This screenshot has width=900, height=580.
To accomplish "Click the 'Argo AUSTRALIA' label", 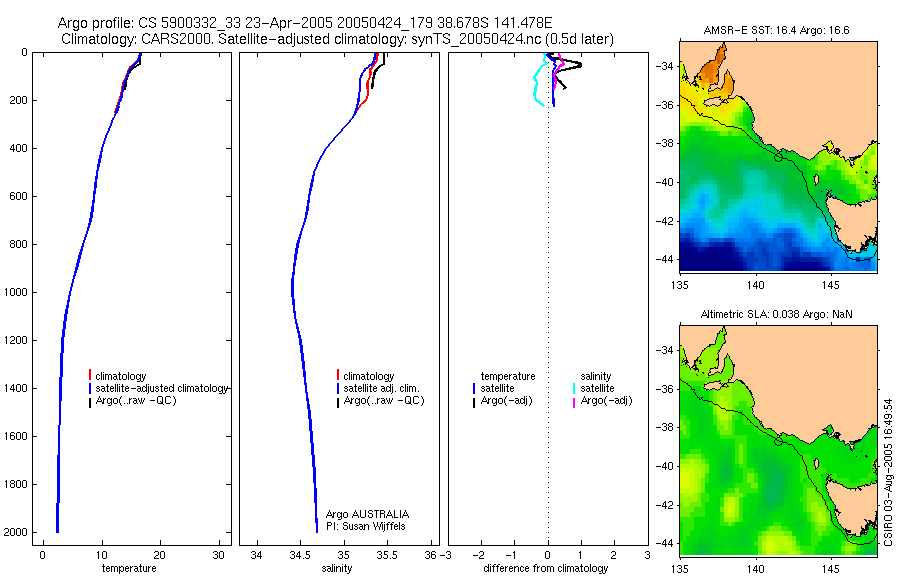I will pos(367,514).
